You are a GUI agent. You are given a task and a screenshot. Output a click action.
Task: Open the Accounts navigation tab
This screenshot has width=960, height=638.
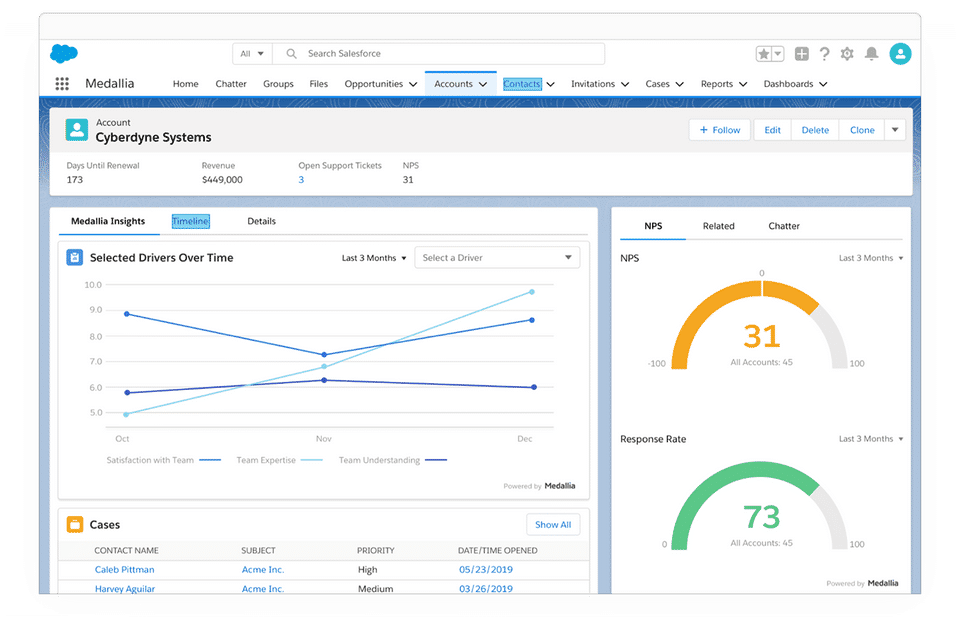pyautogui.click(x=453, y=84)
